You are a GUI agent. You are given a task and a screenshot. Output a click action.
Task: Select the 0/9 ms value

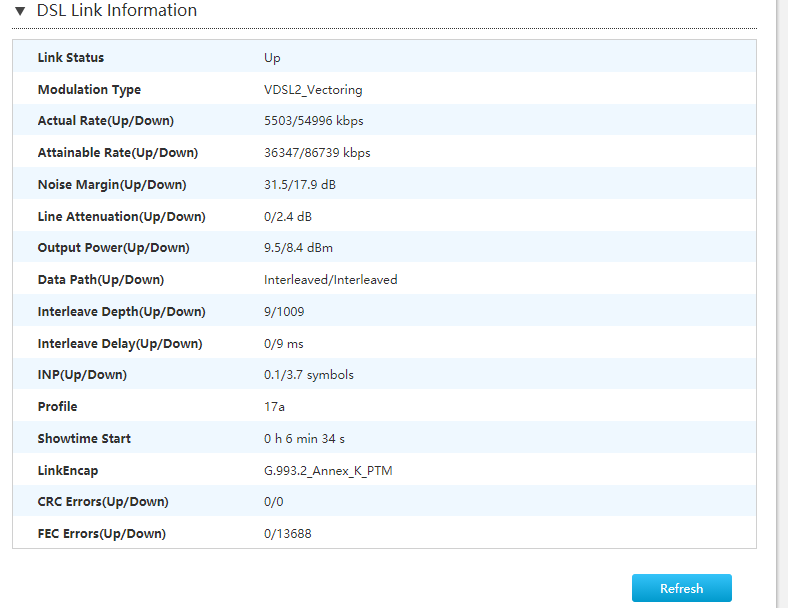pos(284,344)
